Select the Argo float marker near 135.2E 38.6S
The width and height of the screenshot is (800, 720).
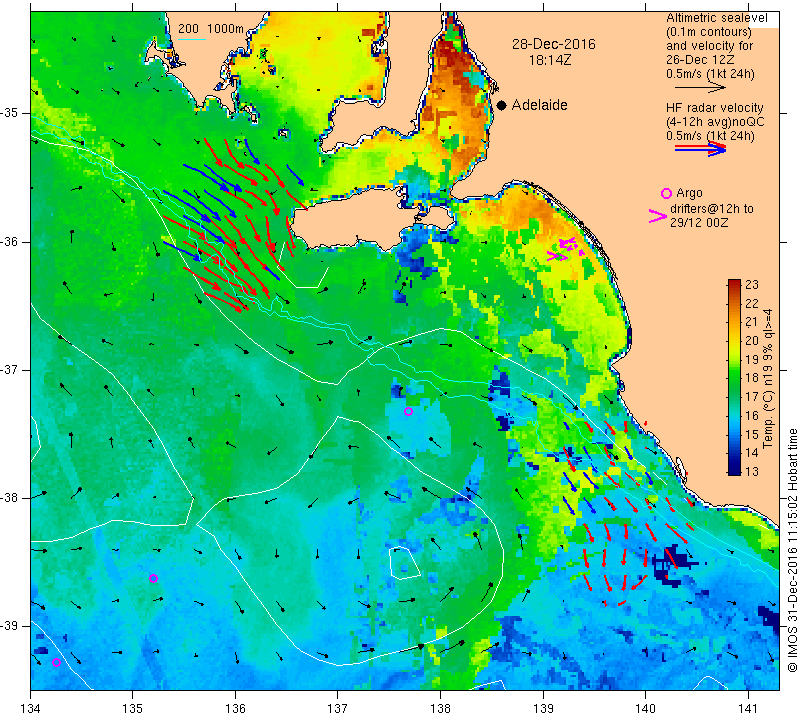click(x=153, y=578)
